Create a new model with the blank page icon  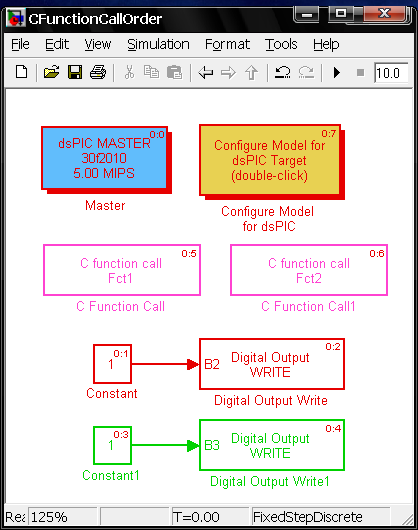click(22, 72)
